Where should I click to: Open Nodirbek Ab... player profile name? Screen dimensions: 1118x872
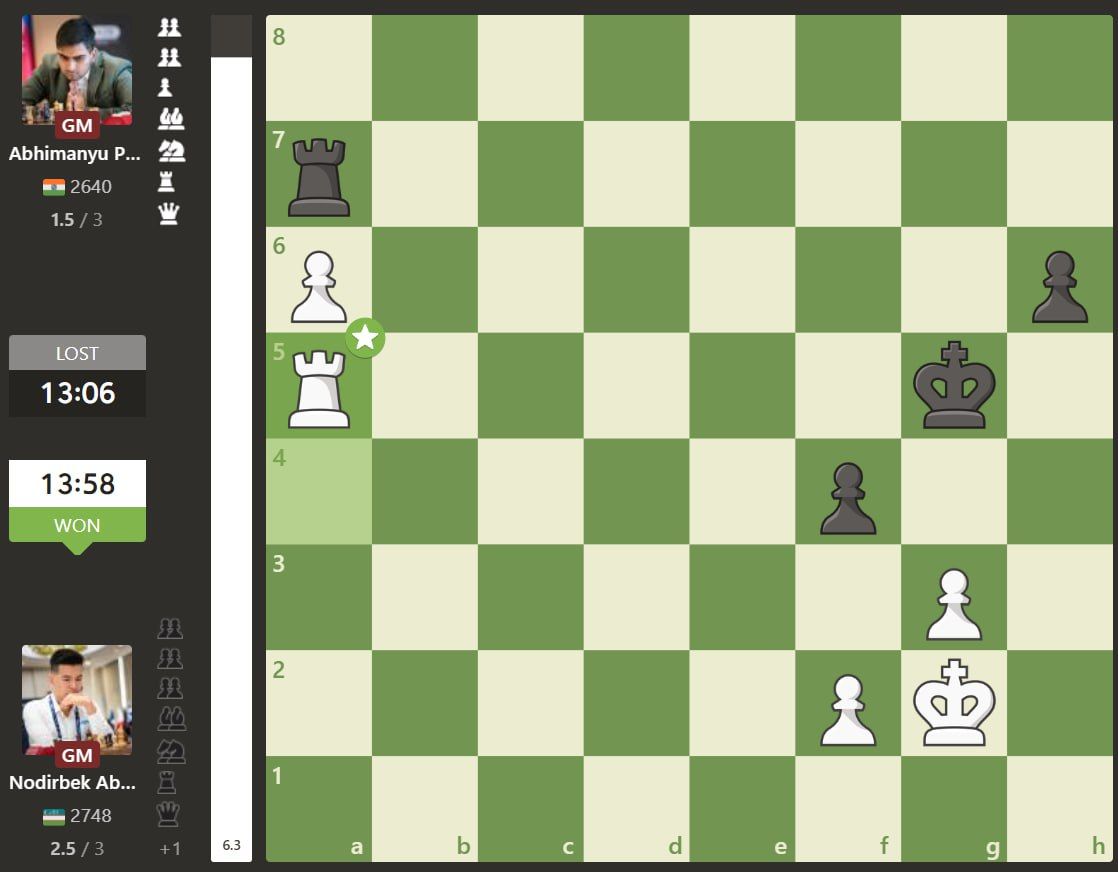pos(72,782)
